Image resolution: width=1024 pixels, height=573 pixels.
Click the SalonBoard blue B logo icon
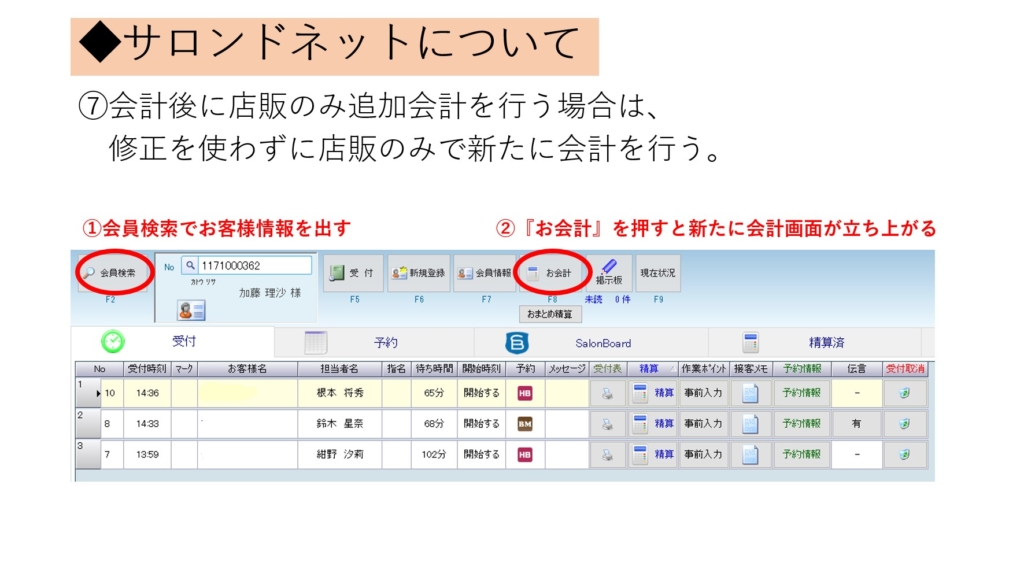517,342
